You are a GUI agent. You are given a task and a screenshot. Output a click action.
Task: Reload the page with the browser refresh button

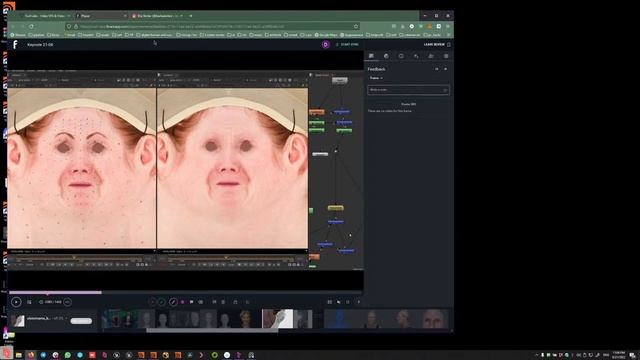(x=31, y=26)
